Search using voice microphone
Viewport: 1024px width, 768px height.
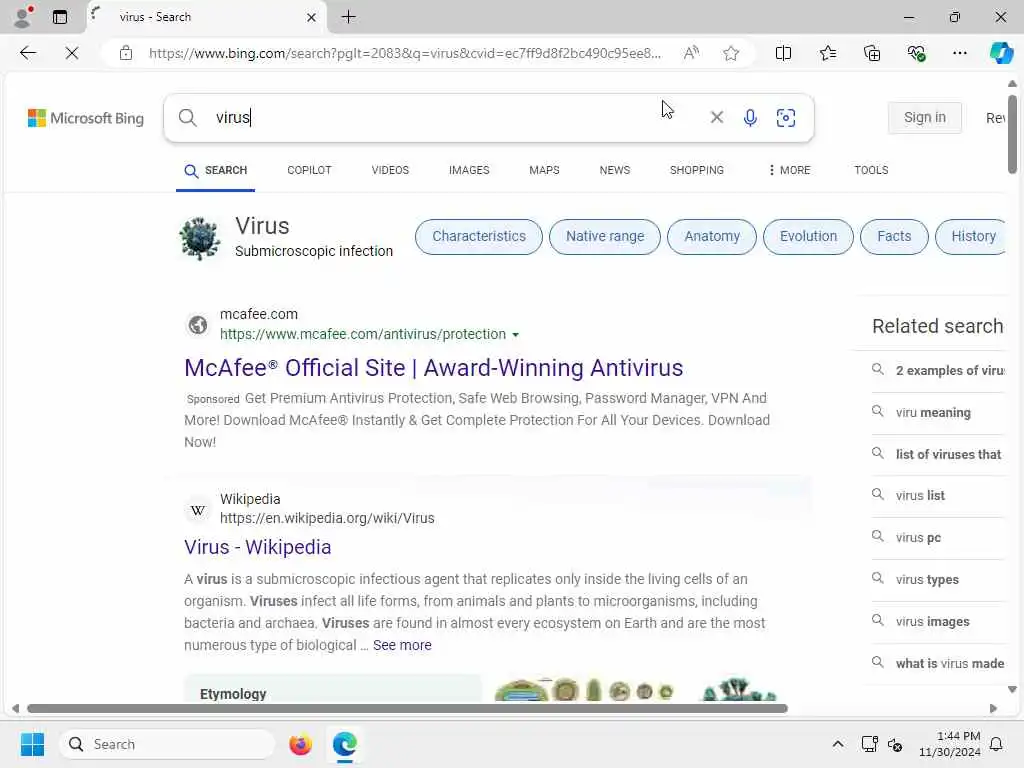click(750, 118)
